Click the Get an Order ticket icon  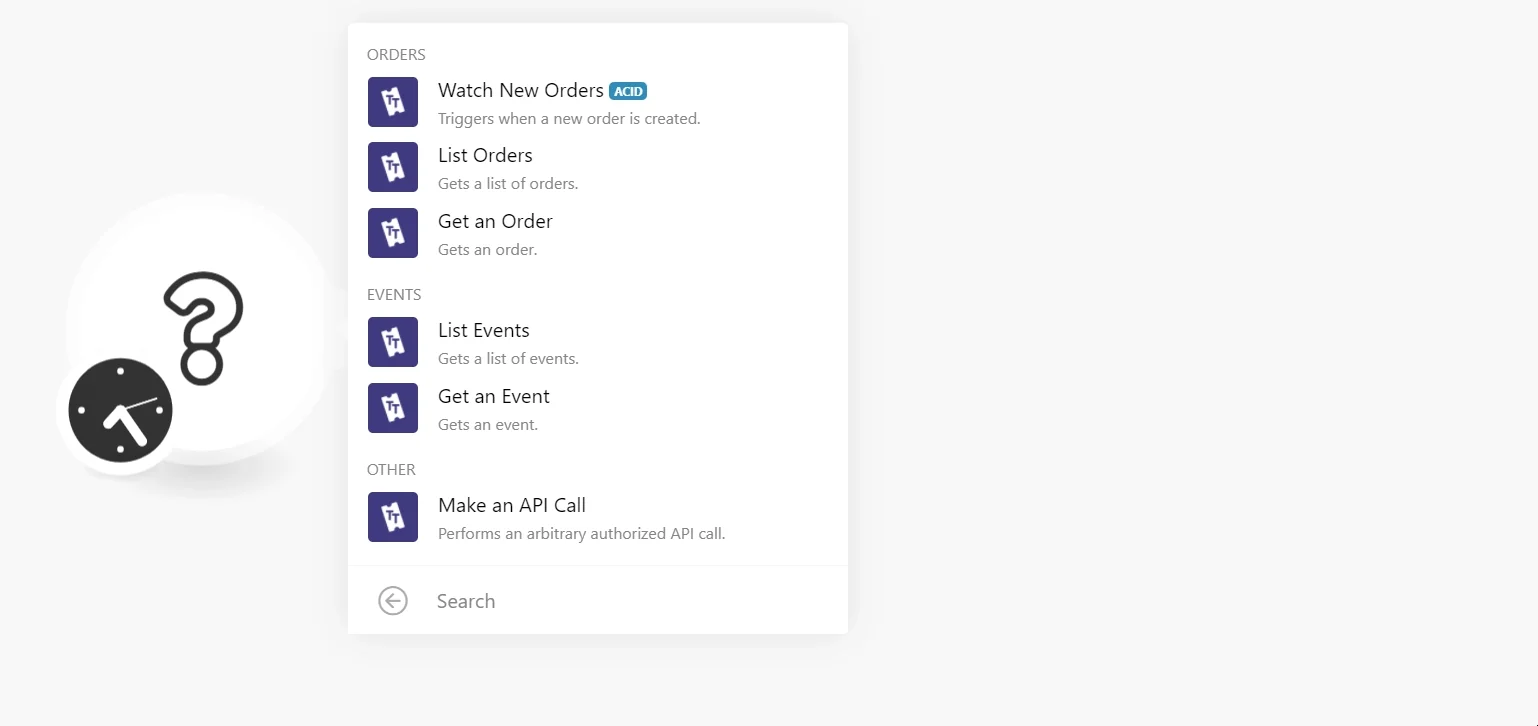393,233
